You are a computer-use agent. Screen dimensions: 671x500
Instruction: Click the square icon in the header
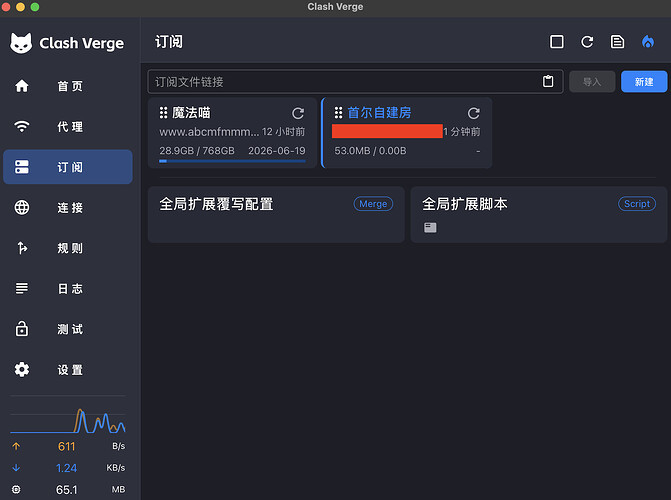pos(557,42)
